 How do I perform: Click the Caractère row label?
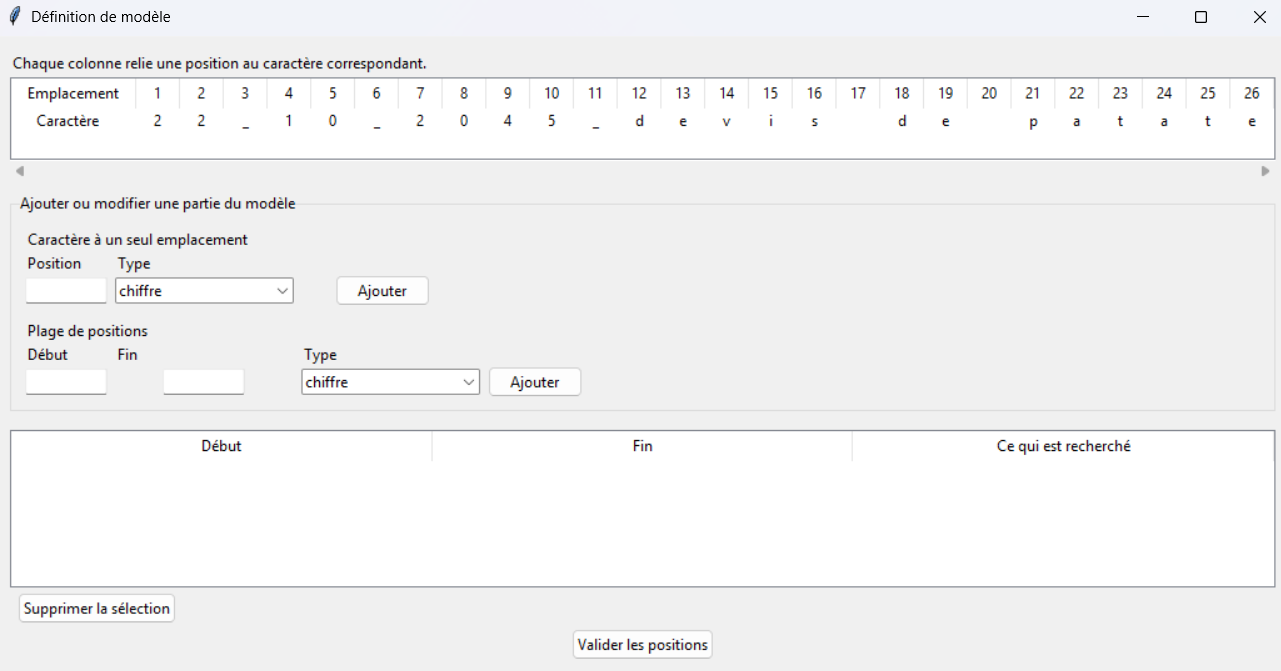pos(68,121)
